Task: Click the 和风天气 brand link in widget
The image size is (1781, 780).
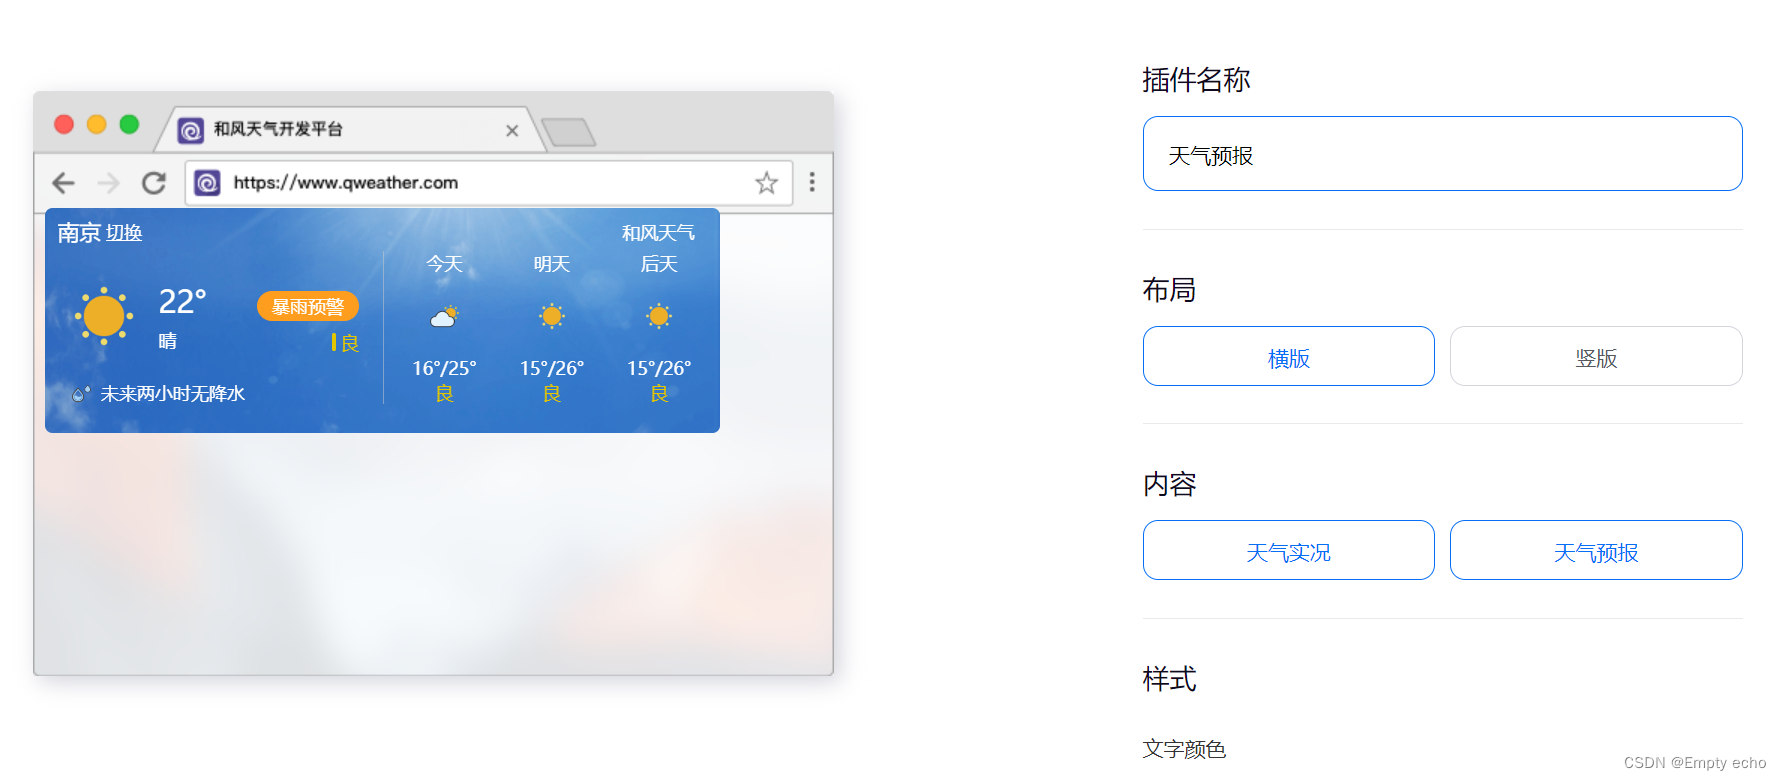Action: click(658, 233)
